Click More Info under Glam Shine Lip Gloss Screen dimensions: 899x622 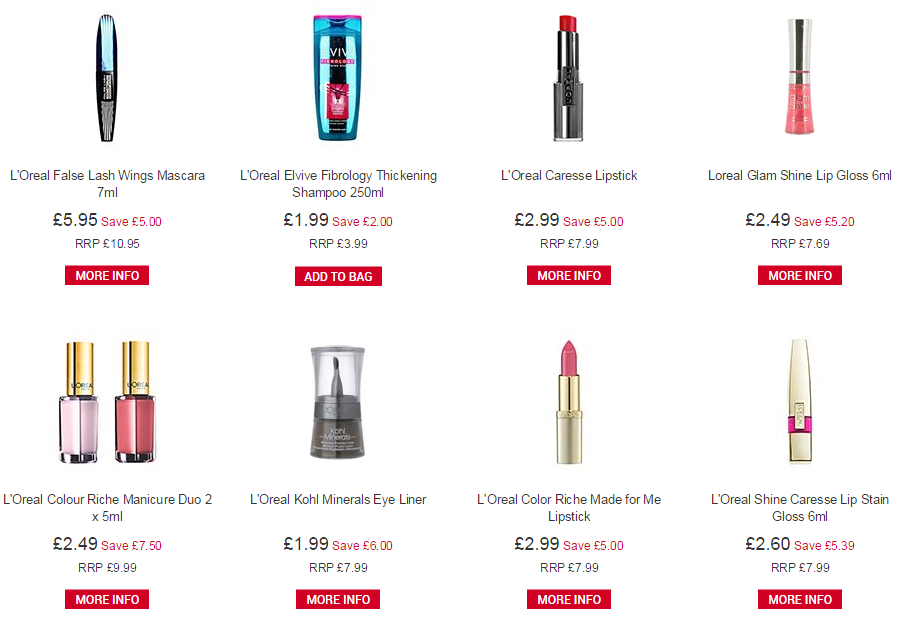800,275
